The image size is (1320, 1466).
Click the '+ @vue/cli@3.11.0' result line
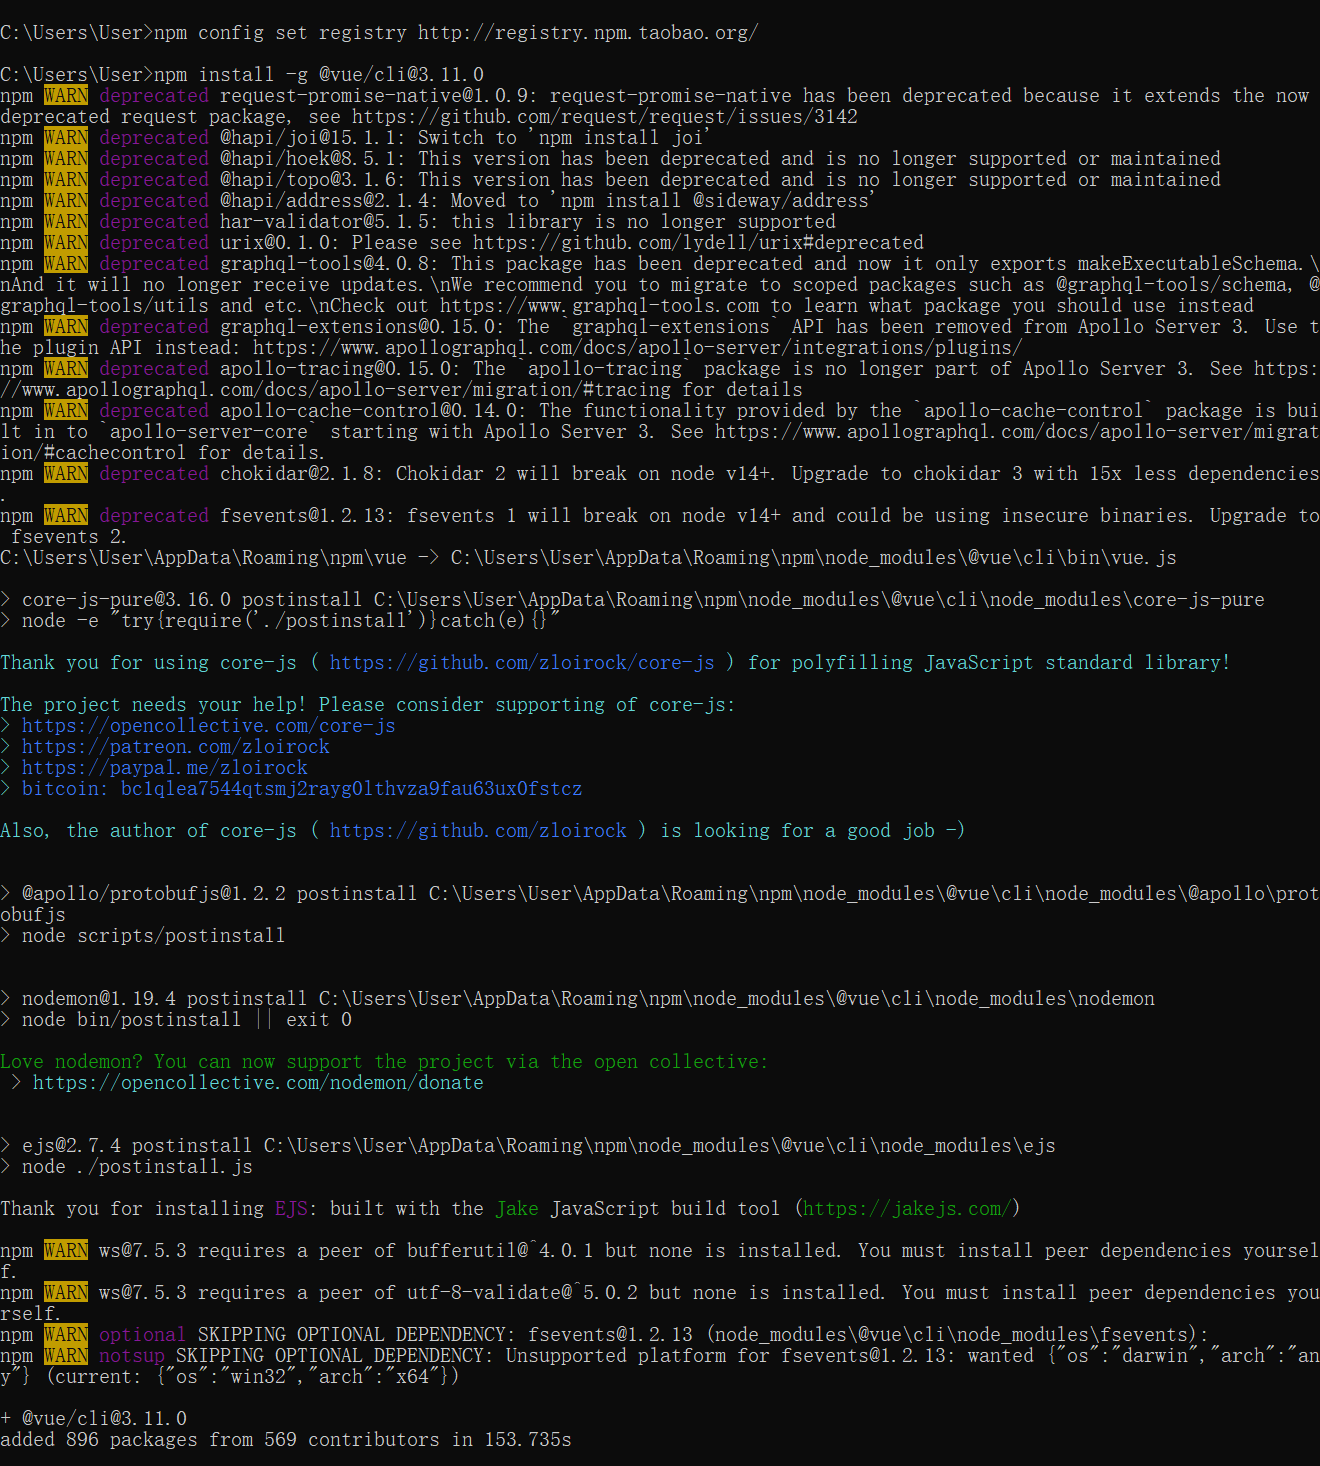(x=93, y=1418)
